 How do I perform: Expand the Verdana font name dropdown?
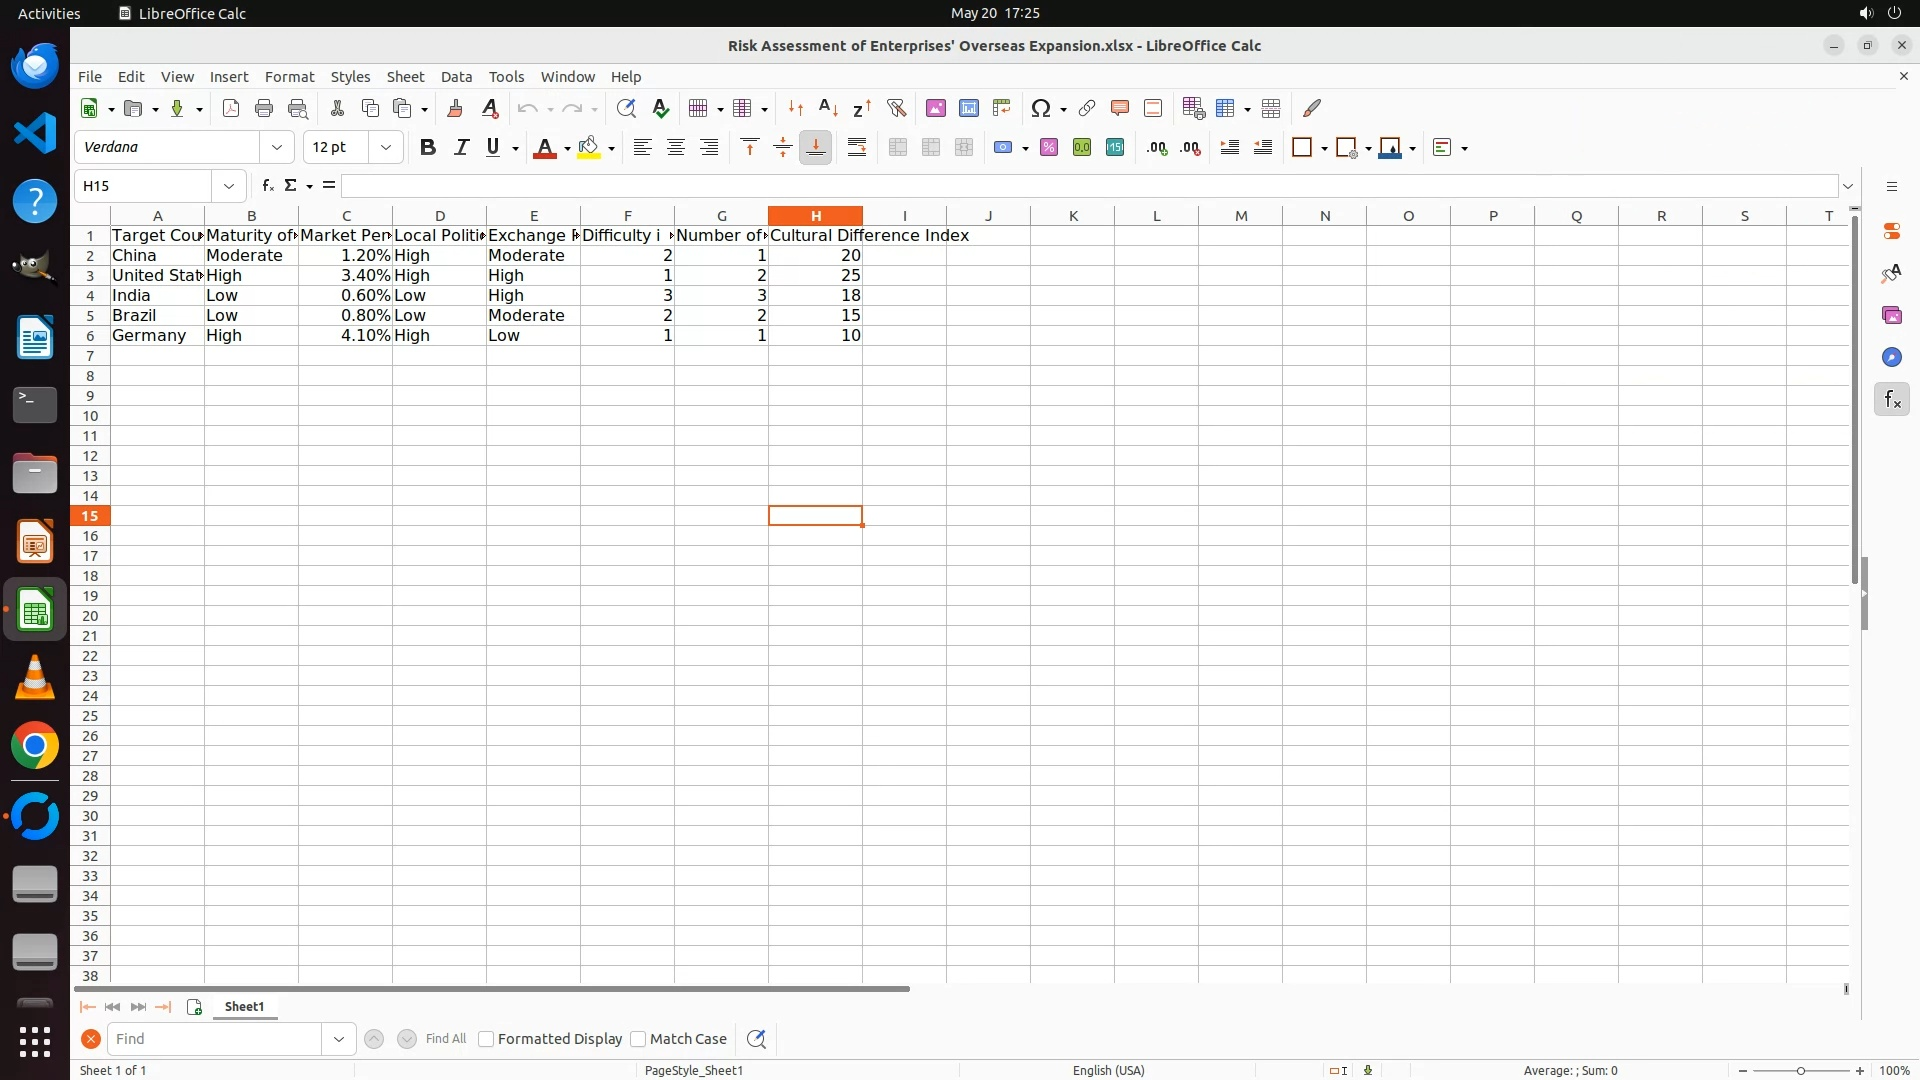[277, 148]
